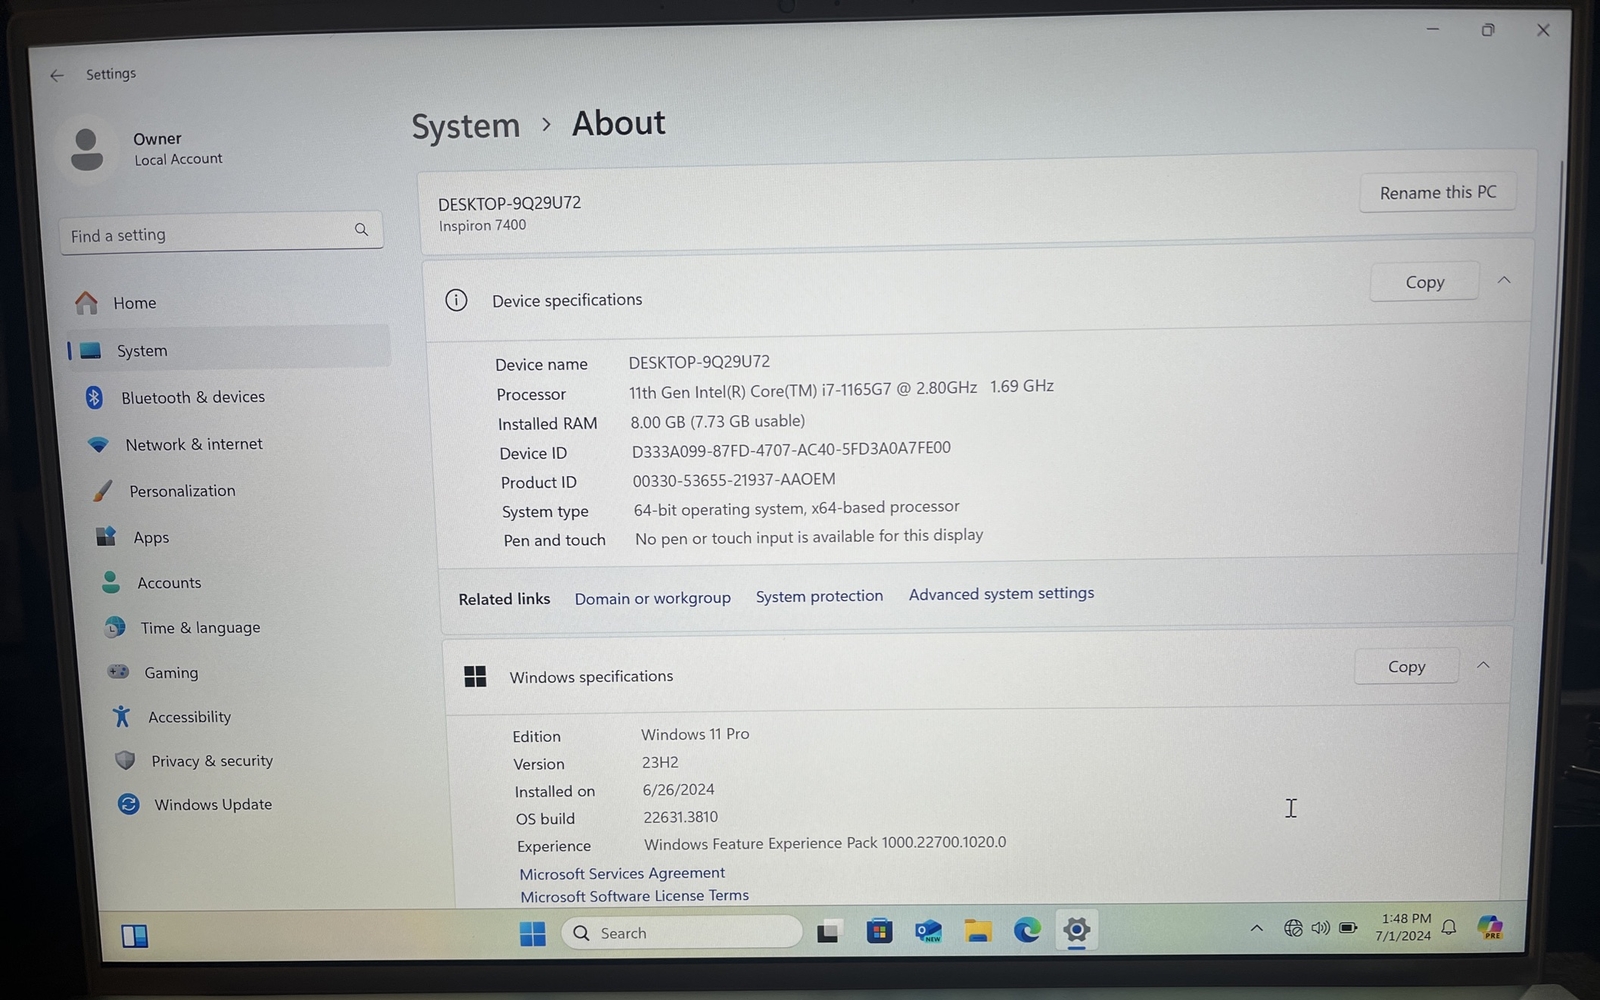The width and height of the screenshot is (1600, 1000).
Task: Click OS build value 22631.3810
Action: point(680,817)
